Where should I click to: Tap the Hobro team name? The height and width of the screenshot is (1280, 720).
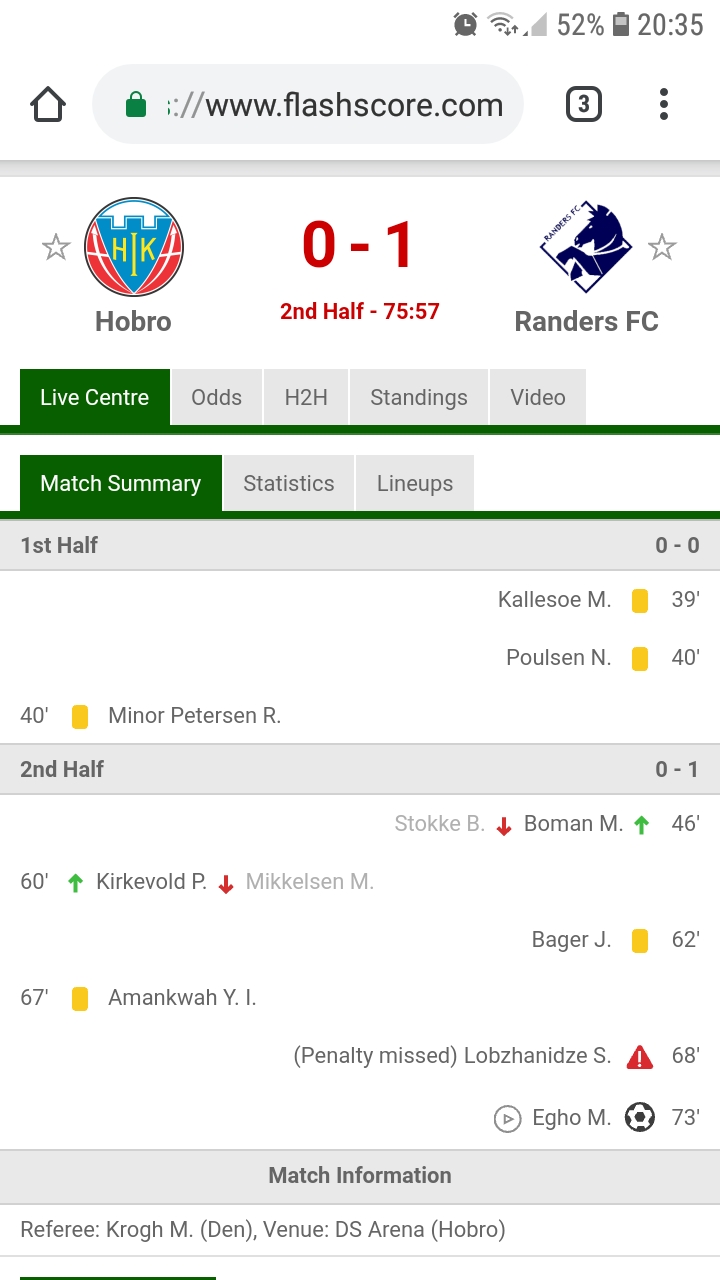click(x=133, y=321)
